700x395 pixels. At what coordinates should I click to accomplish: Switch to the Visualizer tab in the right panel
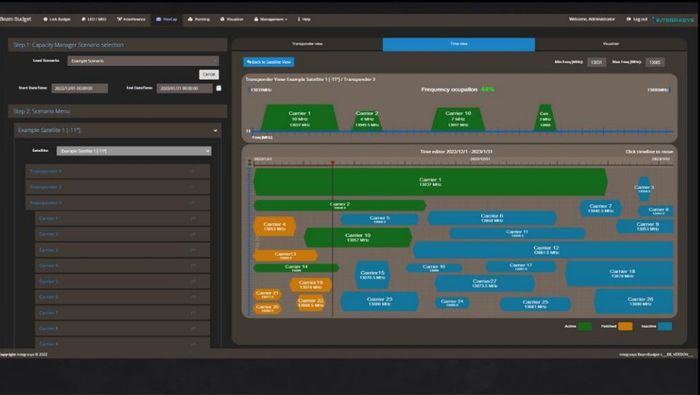click(x=611, y=44)
